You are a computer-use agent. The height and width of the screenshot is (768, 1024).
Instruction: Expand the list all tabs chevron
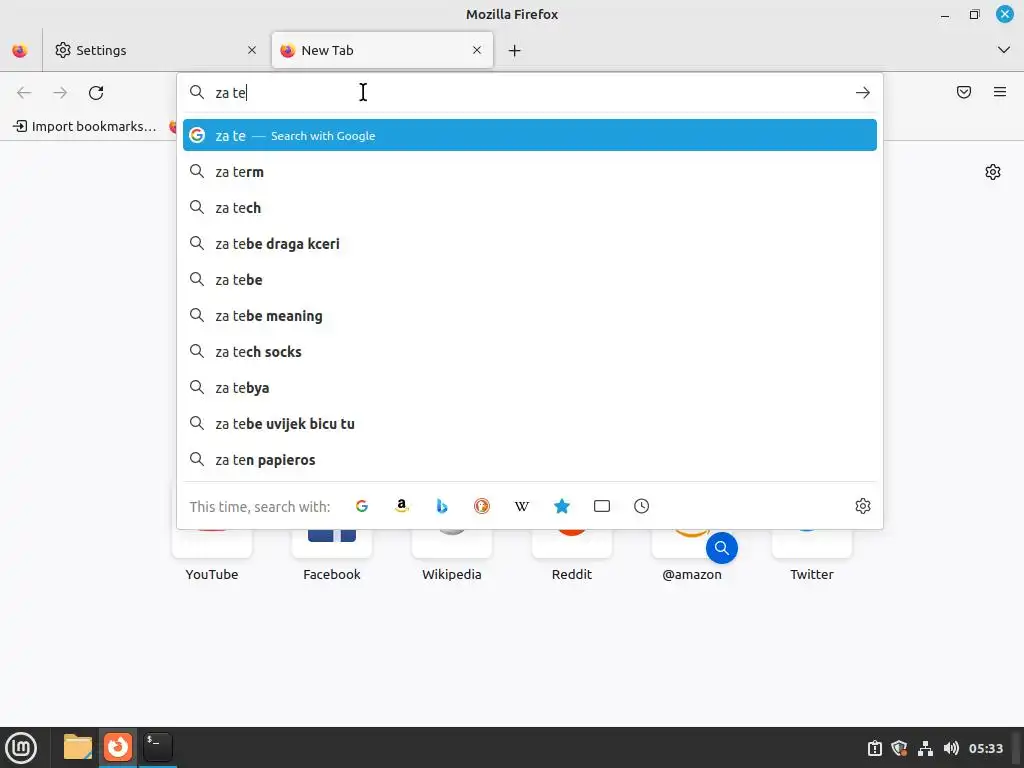coord(1004,50)
